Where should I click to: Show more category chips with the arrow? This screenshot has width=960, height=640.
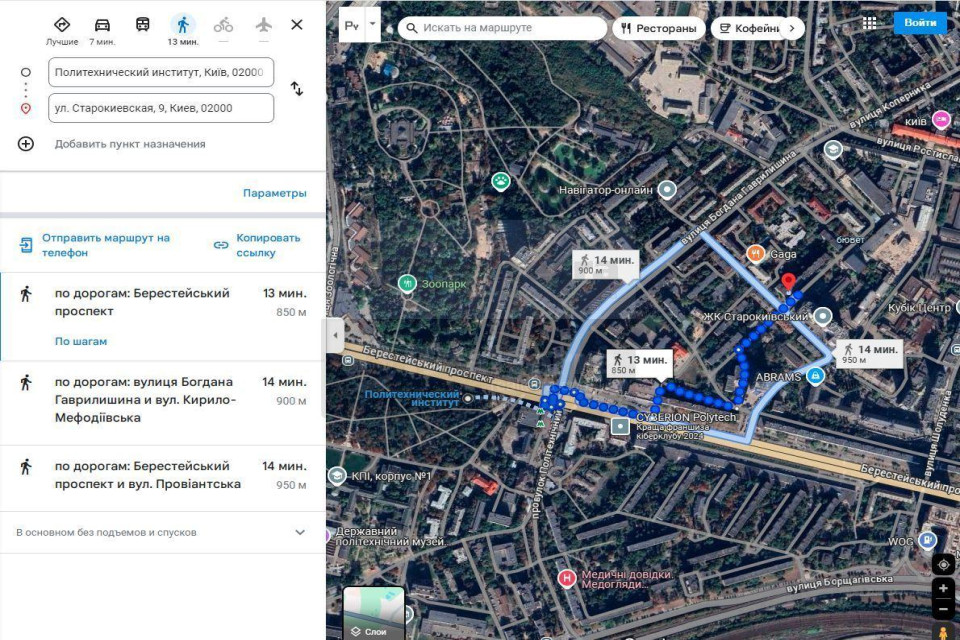click(792, 28)
